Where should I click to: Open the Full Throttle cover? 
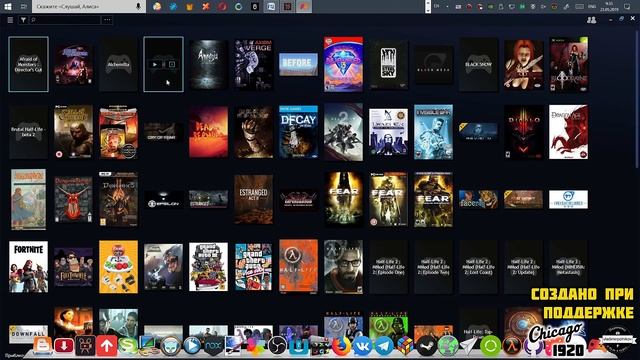click(73, 267)
